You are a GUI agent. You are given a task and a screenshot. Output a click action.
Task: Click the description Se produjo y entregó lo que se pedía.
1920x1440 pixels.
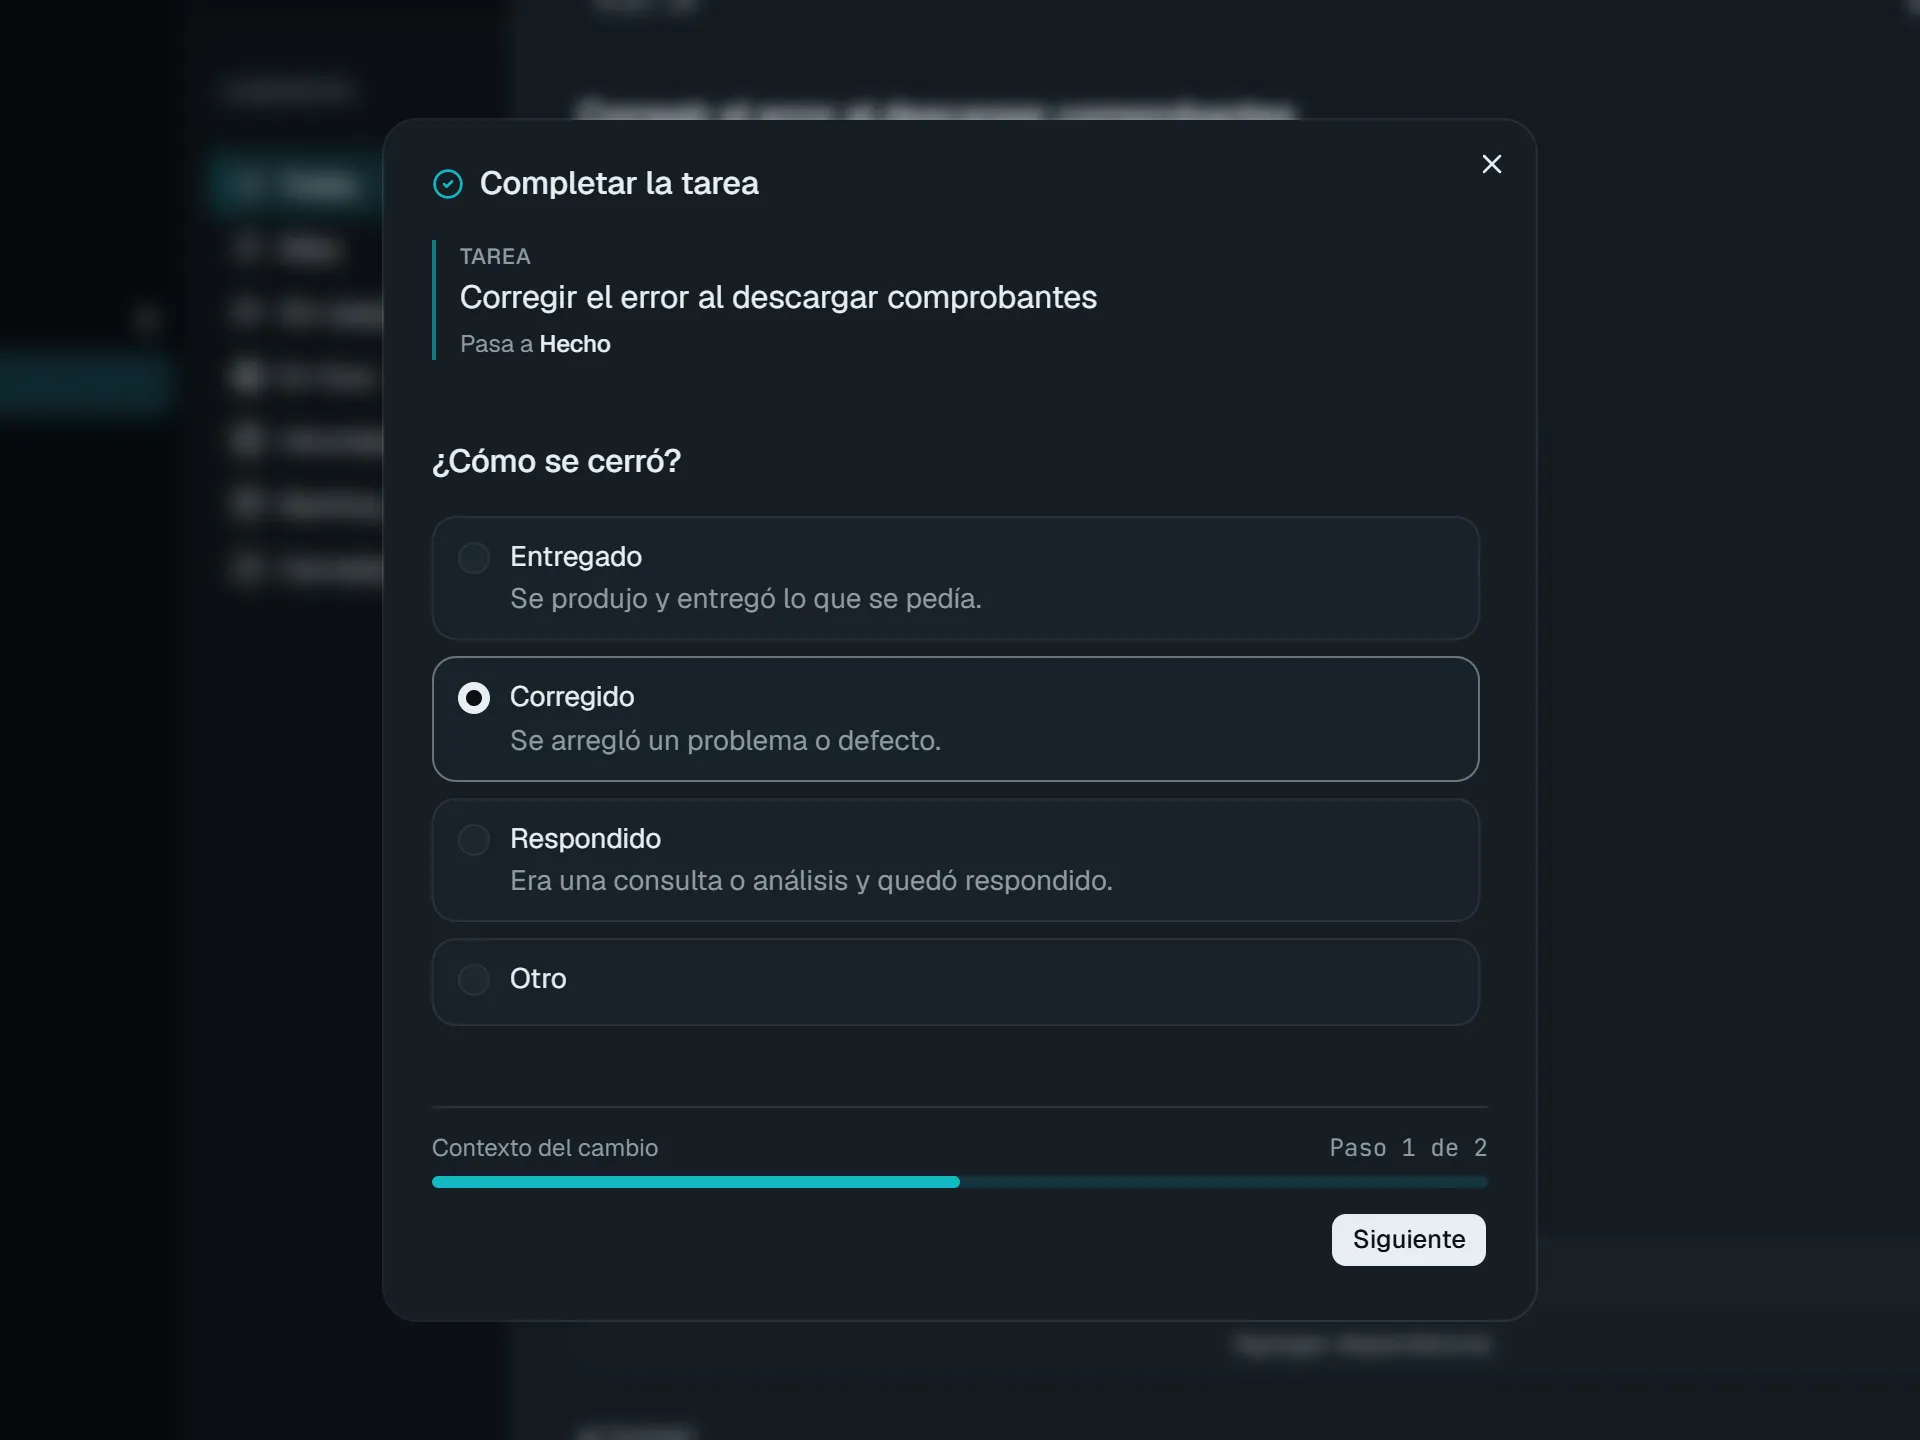[746, 599]
